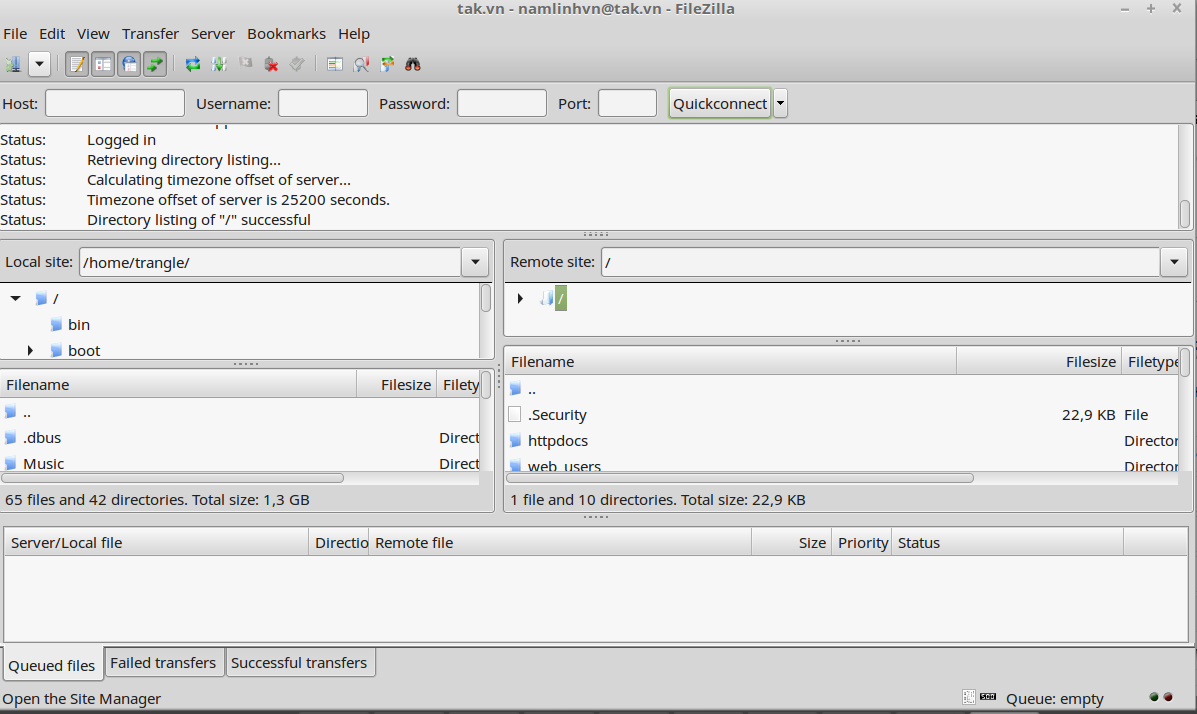Screen dimensions: 1197x714
Task: Open the Transfer menu
Action: [x=150, y=34]
